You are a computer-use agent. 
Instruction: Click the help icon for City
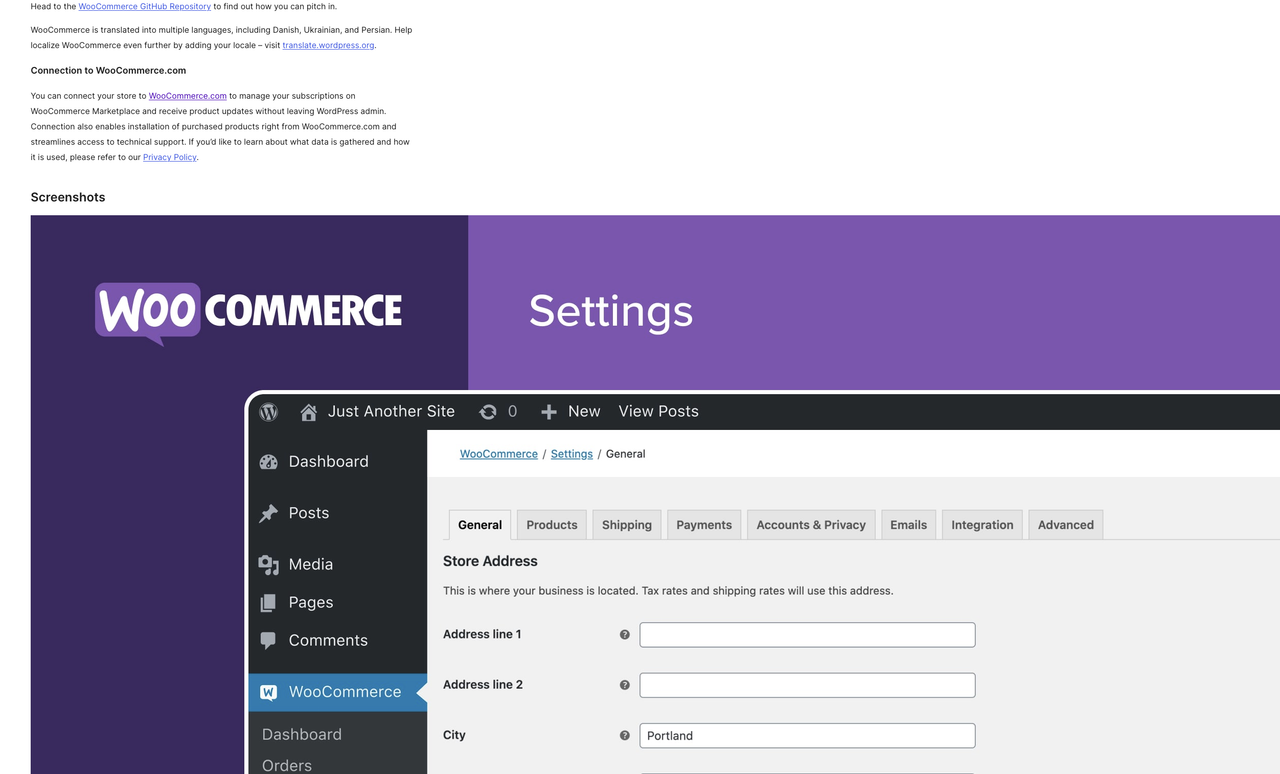[x=625, y=735]
